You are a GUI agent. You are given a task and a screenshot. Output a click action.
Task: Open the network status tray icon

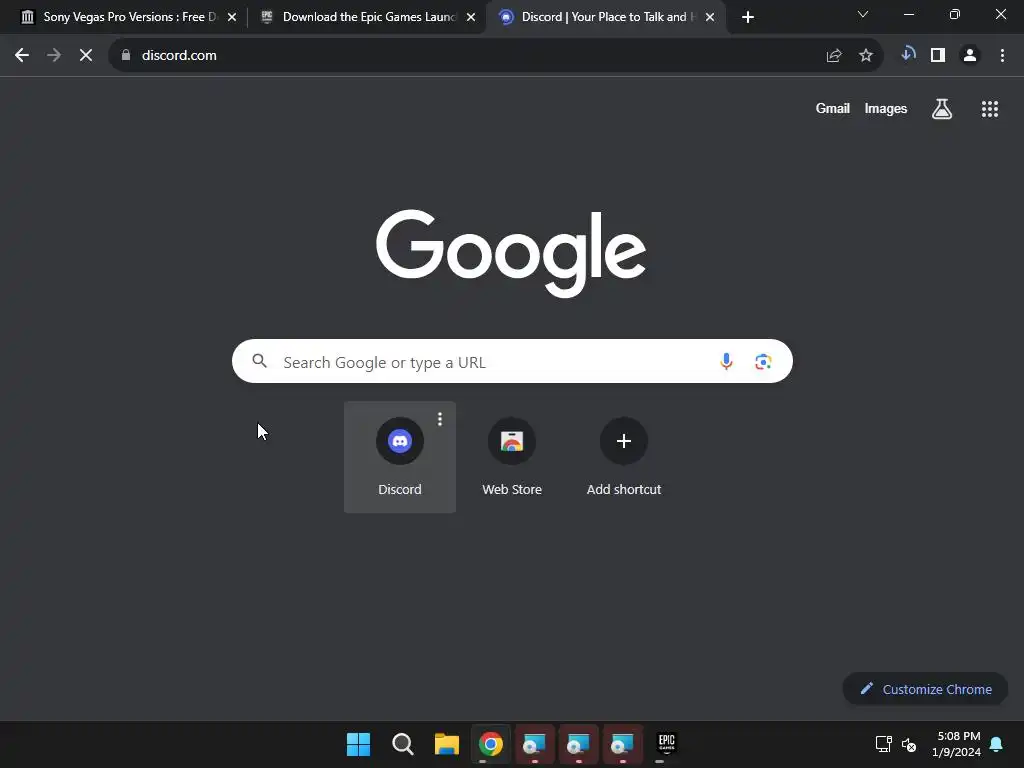point(883,744)
